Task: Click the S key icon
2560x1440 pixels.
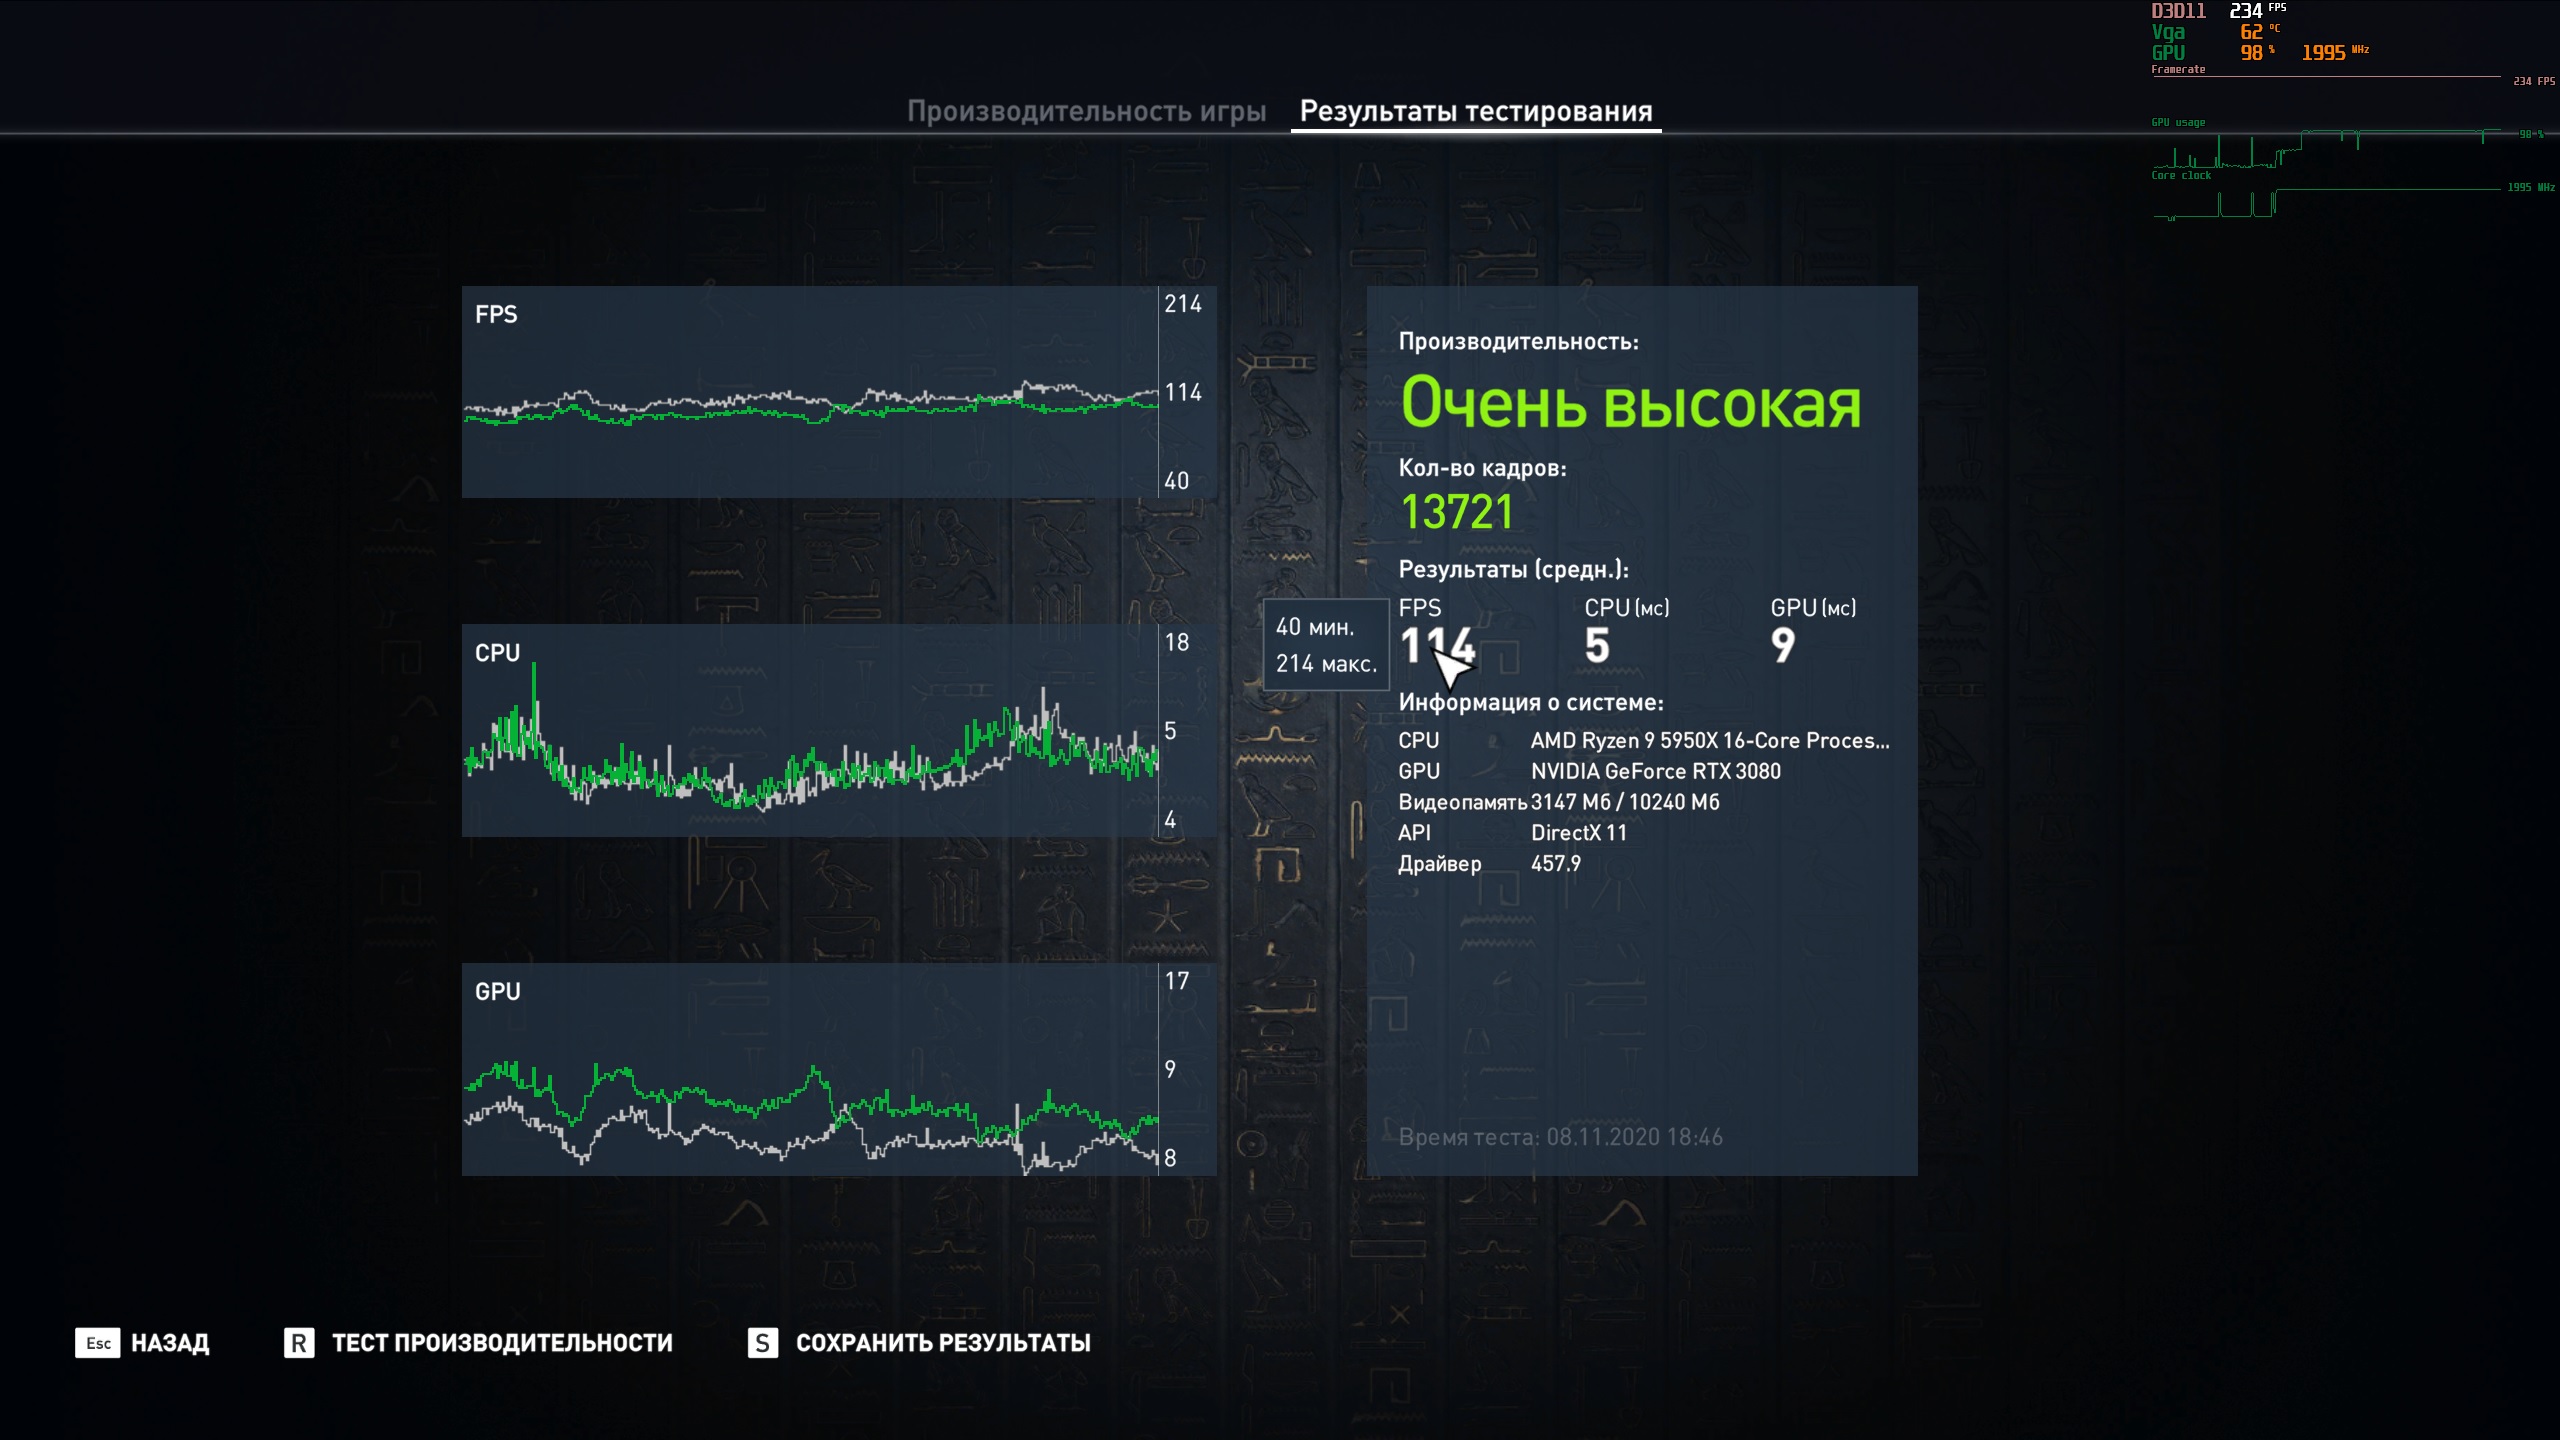Action: click(762, 1343)
